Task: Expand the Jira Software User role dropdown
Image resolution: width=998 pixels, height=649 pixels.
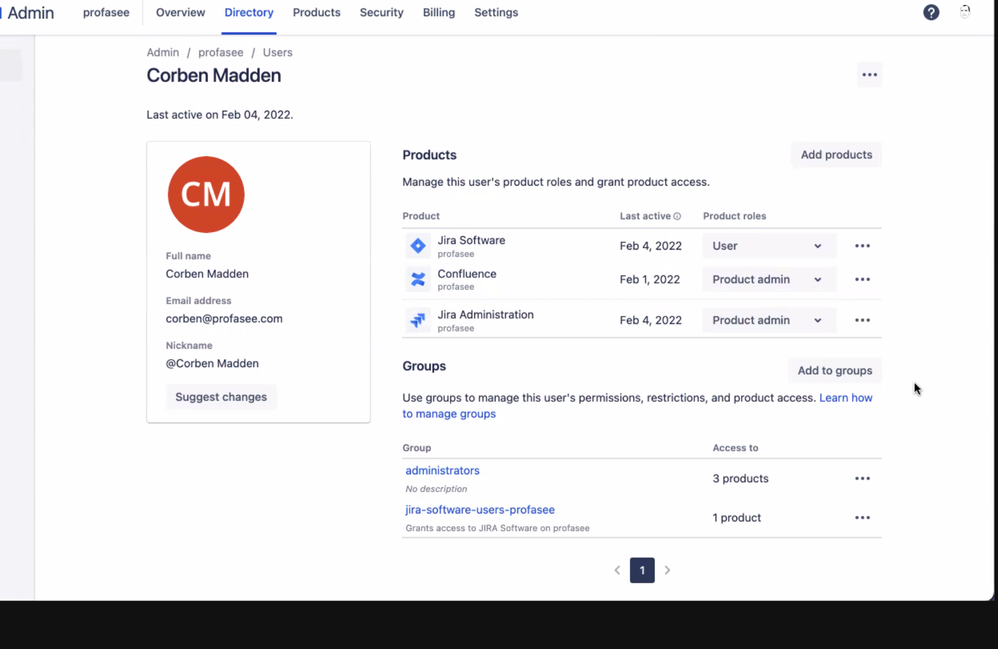Action: pyautogui.click(x=769, y=246)
